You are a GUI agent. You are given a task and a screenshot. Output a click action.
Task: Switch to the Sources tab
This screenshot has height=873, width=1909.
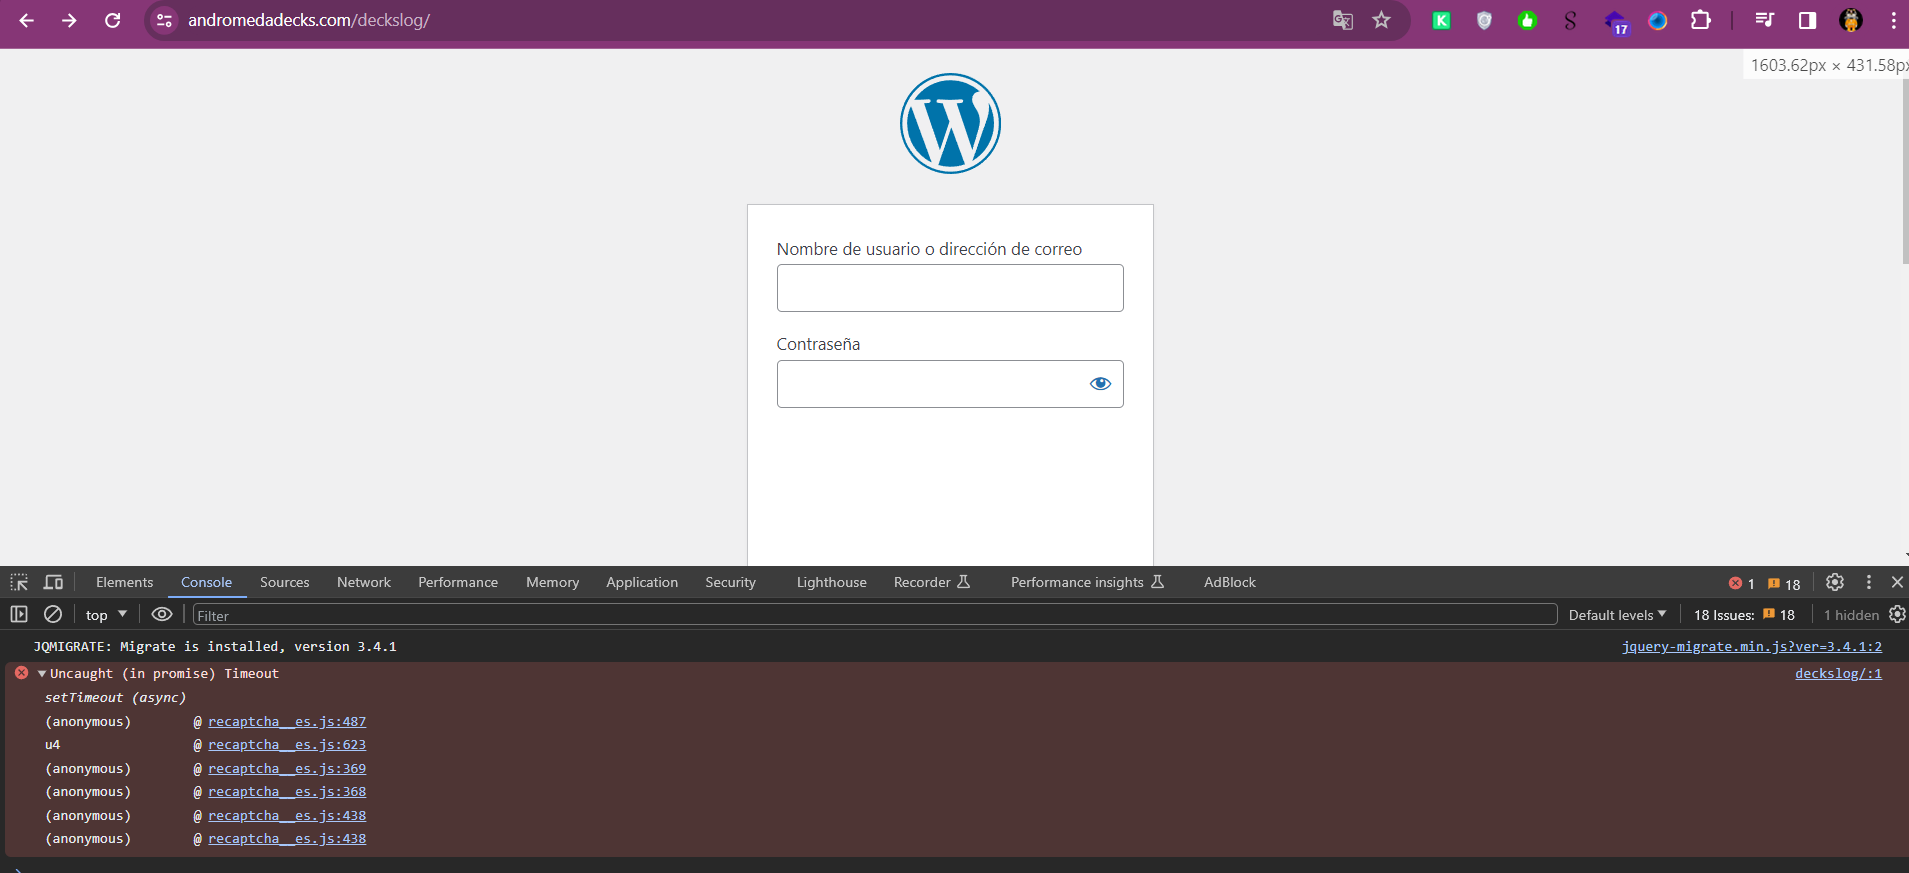[x=285, y=582]
